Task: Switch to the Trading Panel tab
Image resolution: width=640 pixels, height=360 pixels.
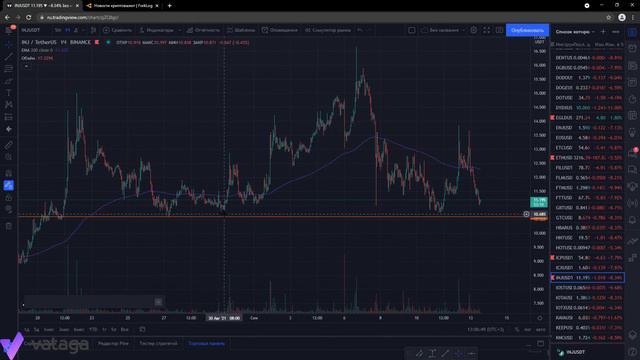Action: click(x=206, y=344)
